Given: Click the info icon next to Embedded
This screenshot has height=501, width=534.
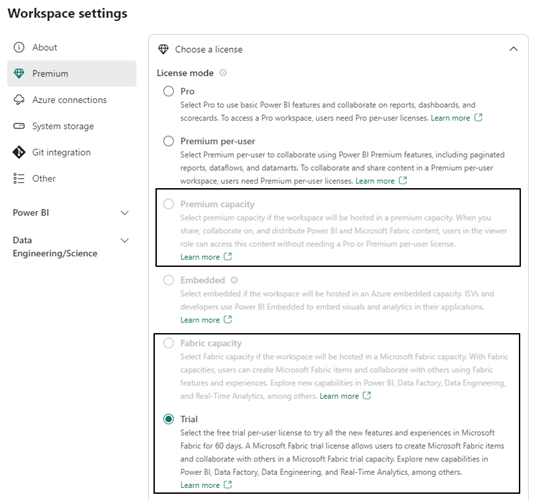Looking at the screenshot, I should coord(234,280).
